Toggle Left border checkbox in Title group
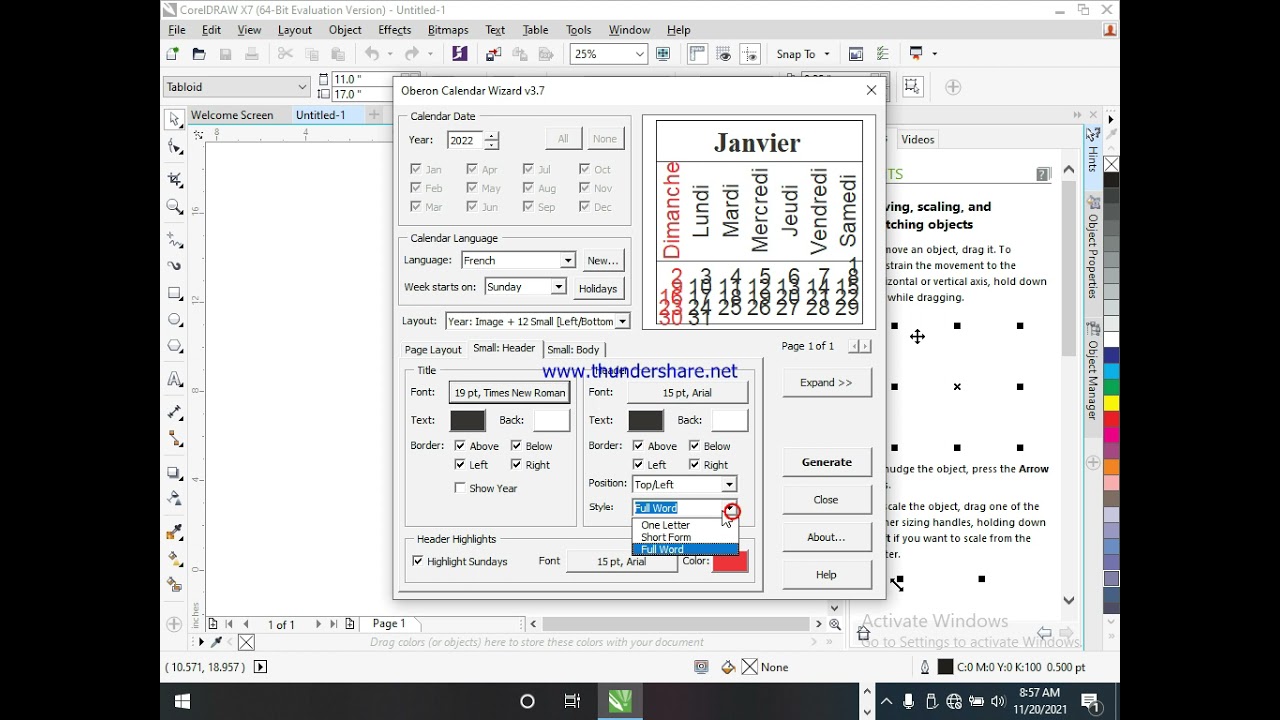Viewport: 1280px width, 720px height. (460, 465)
